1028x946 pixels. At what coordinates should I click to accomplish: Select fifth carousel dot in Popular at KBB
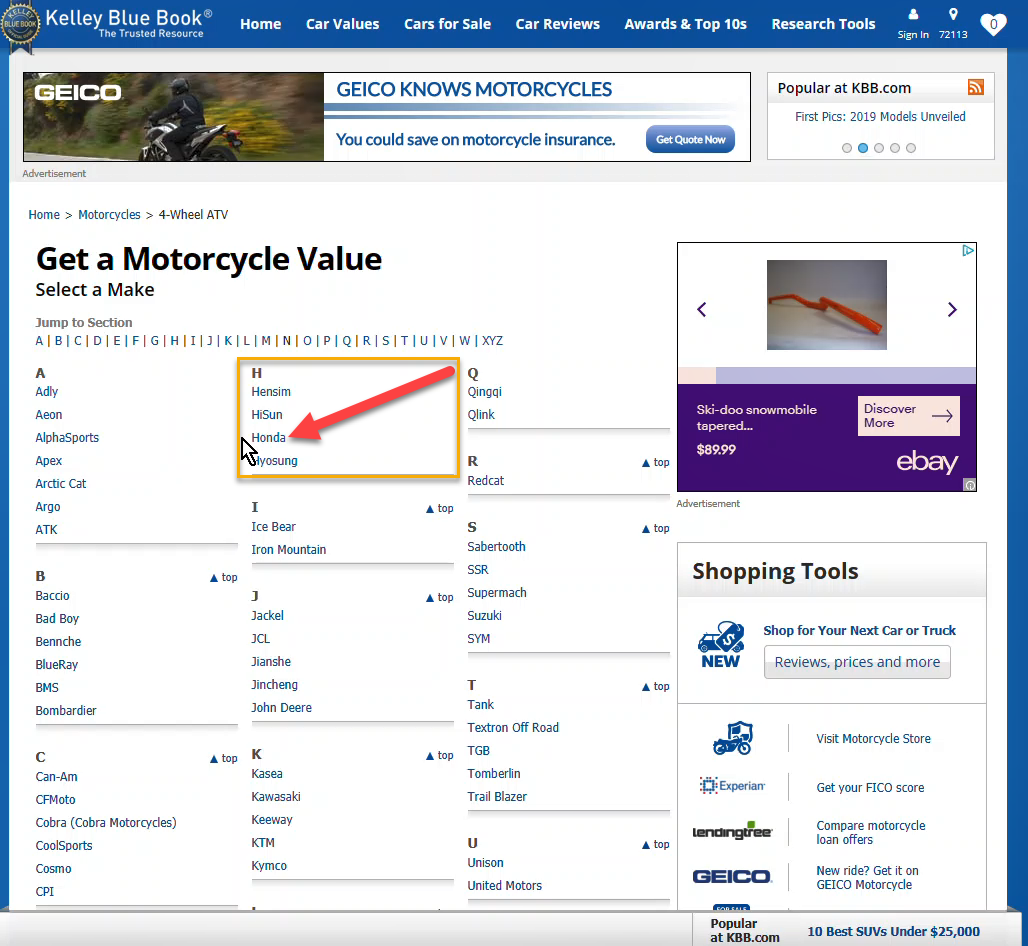[x=911, y=148]
